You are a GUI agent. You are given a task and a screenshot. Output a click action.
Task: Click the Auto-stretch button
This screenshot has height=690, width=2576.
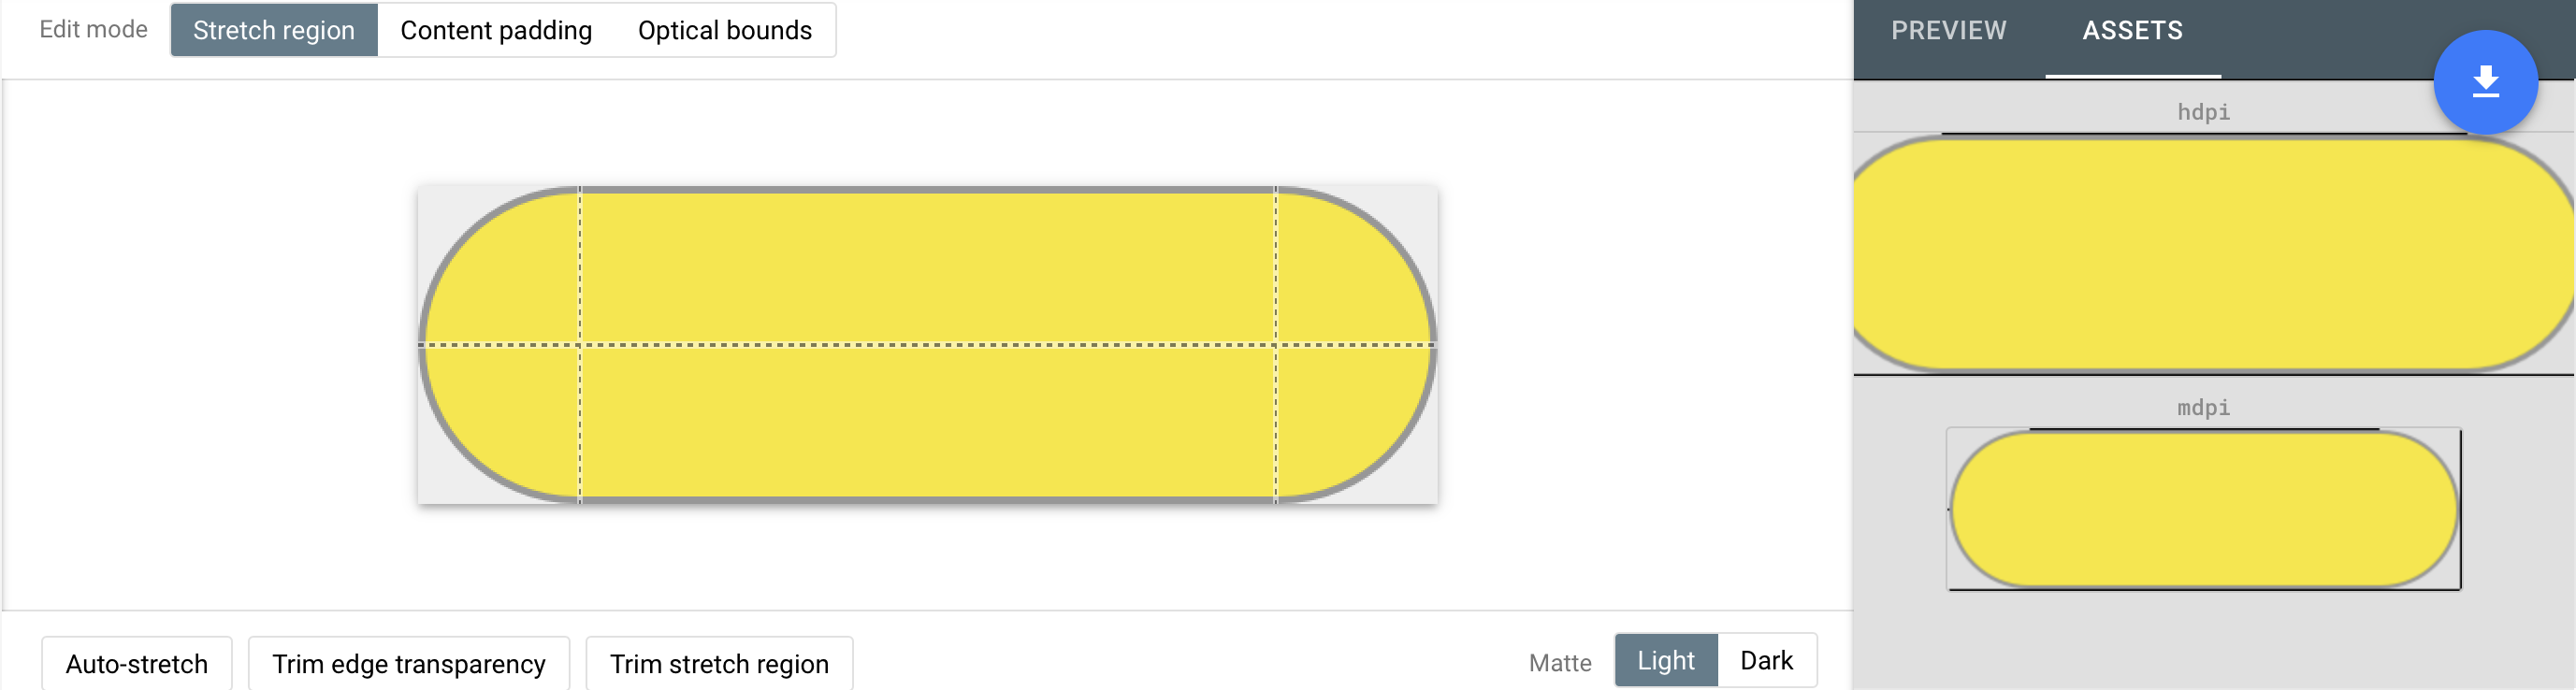pyautogui.click(x=137, y=663)
